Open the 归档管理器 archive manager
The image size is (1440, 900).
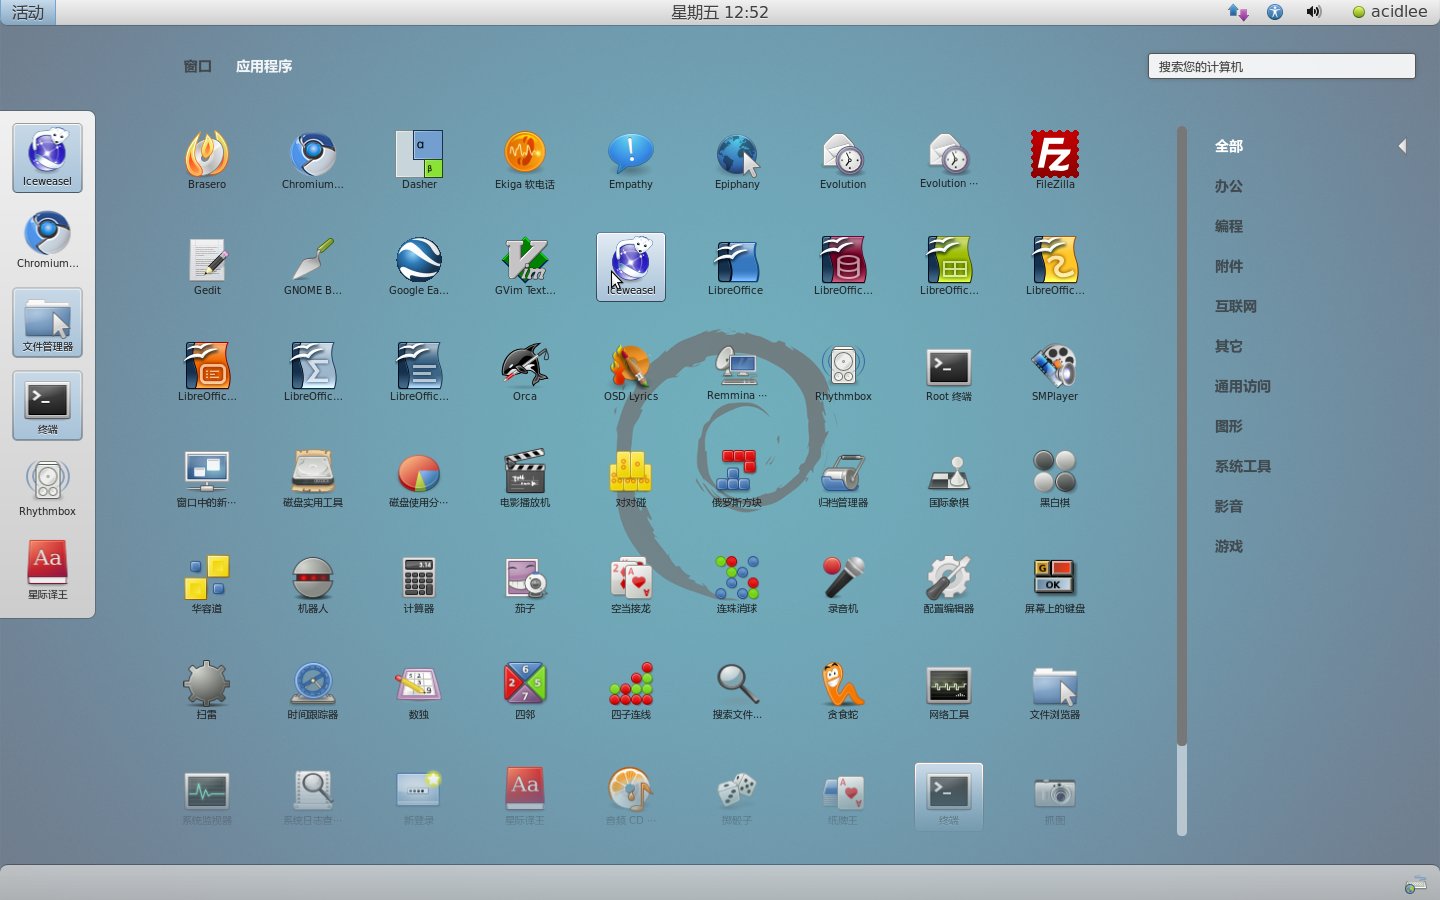[843, 478]
